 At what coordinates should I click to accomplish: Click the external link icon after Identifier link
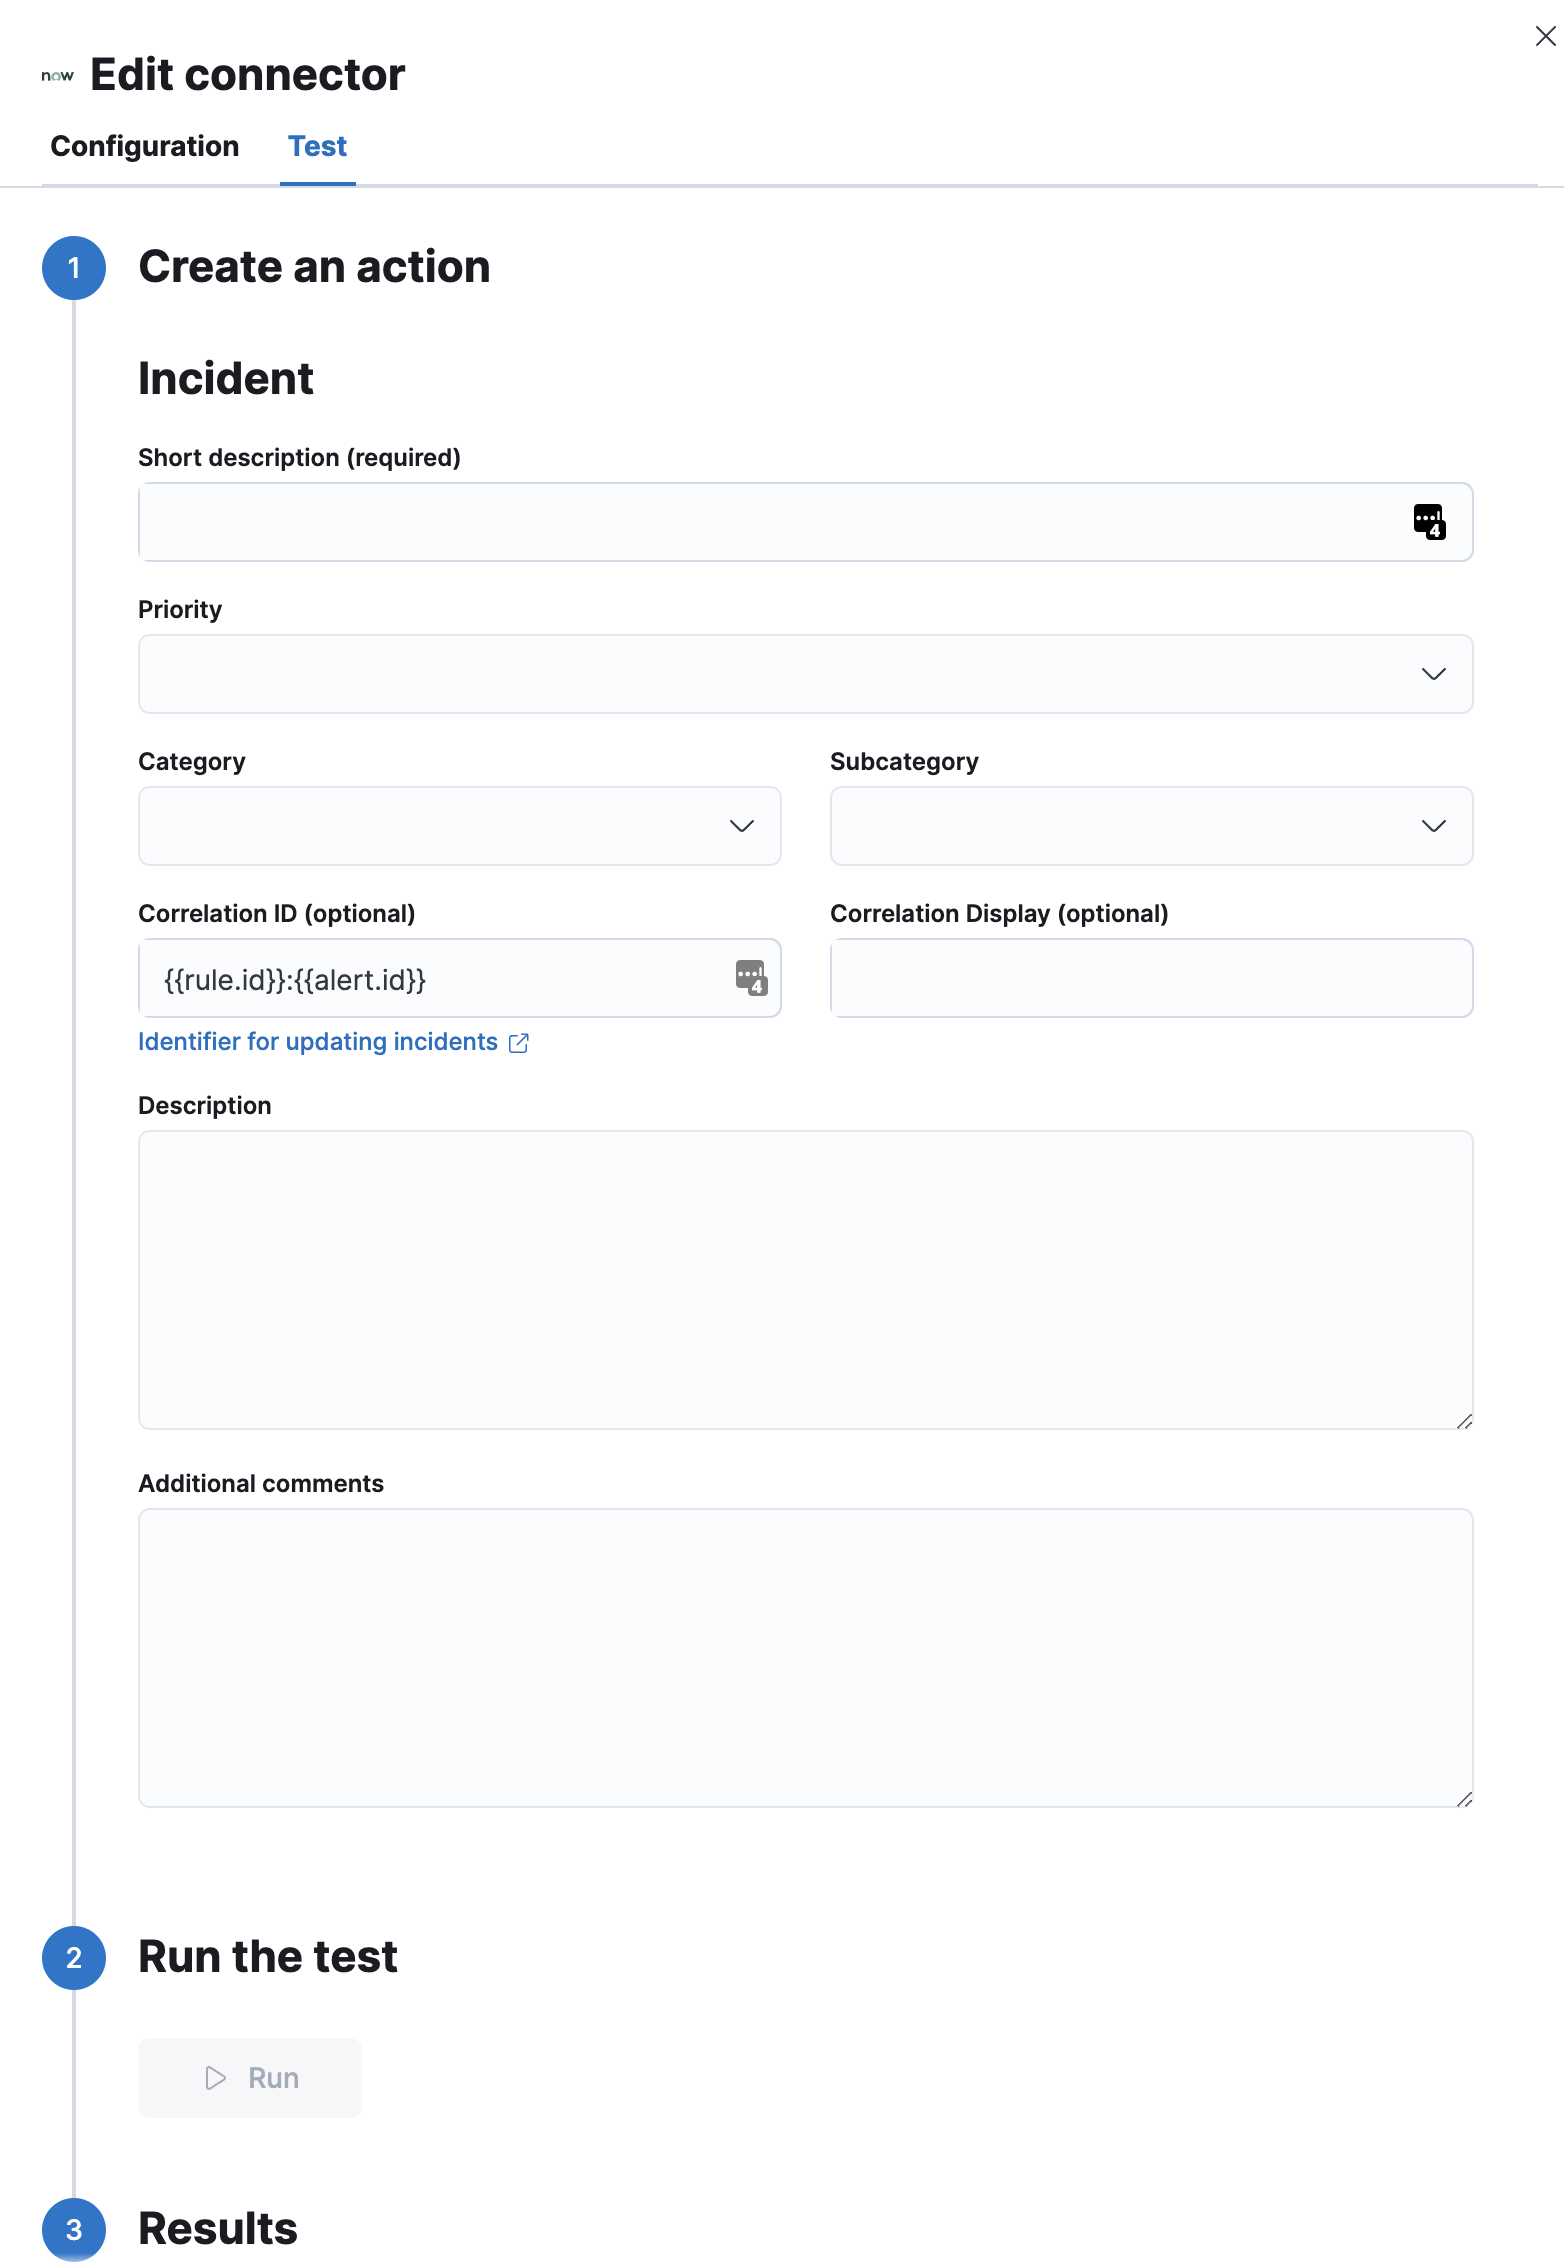click(519, 1043)
